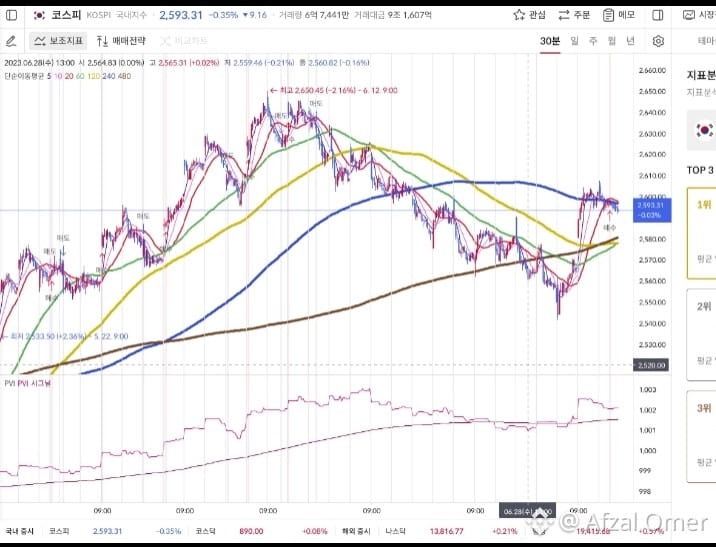Switch to the 주 weekly tab
The height and width of the screenshot is (547, 716).
(593, 41)
